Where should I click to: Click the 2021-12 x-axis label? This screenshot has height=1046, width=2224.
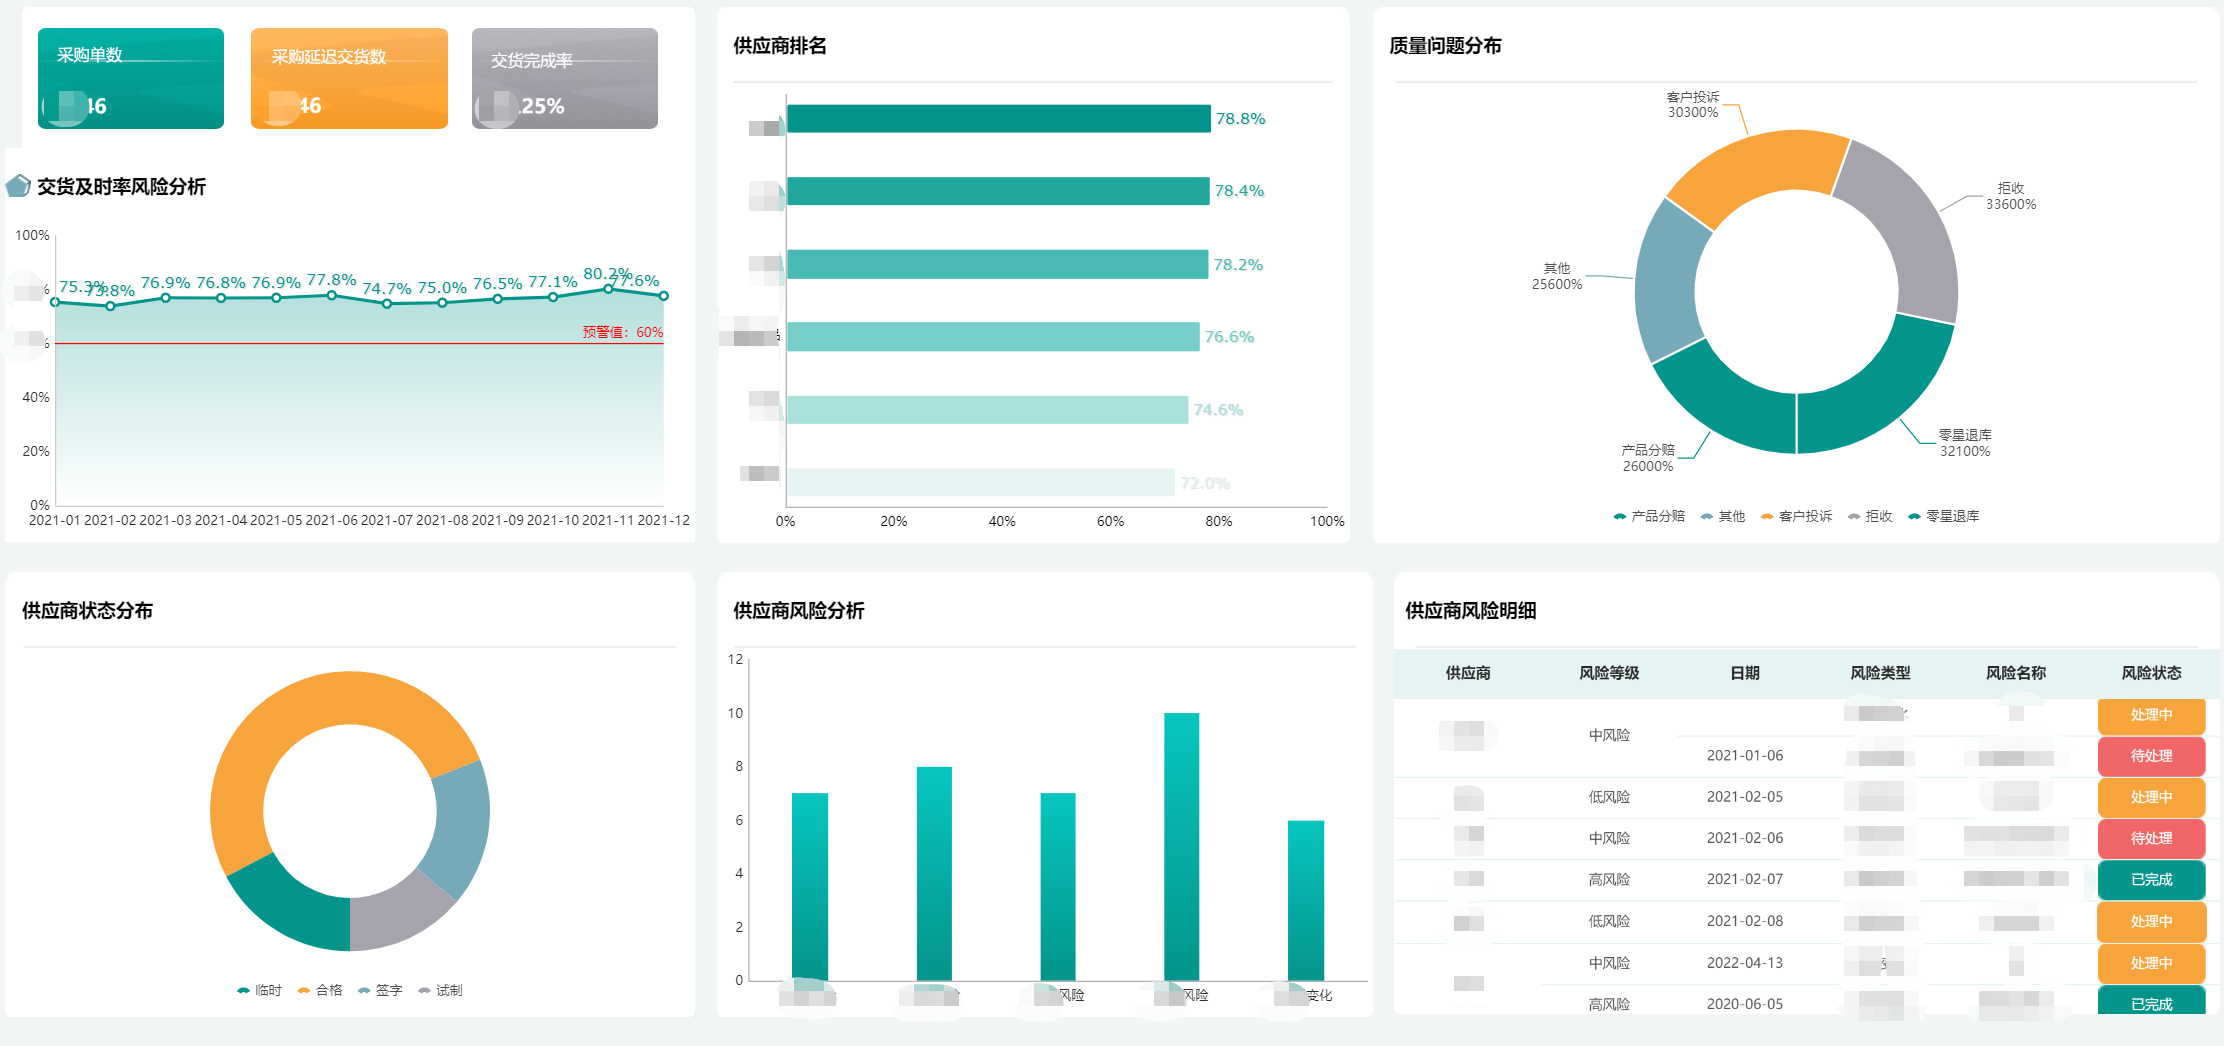click(x=664, y=520)
